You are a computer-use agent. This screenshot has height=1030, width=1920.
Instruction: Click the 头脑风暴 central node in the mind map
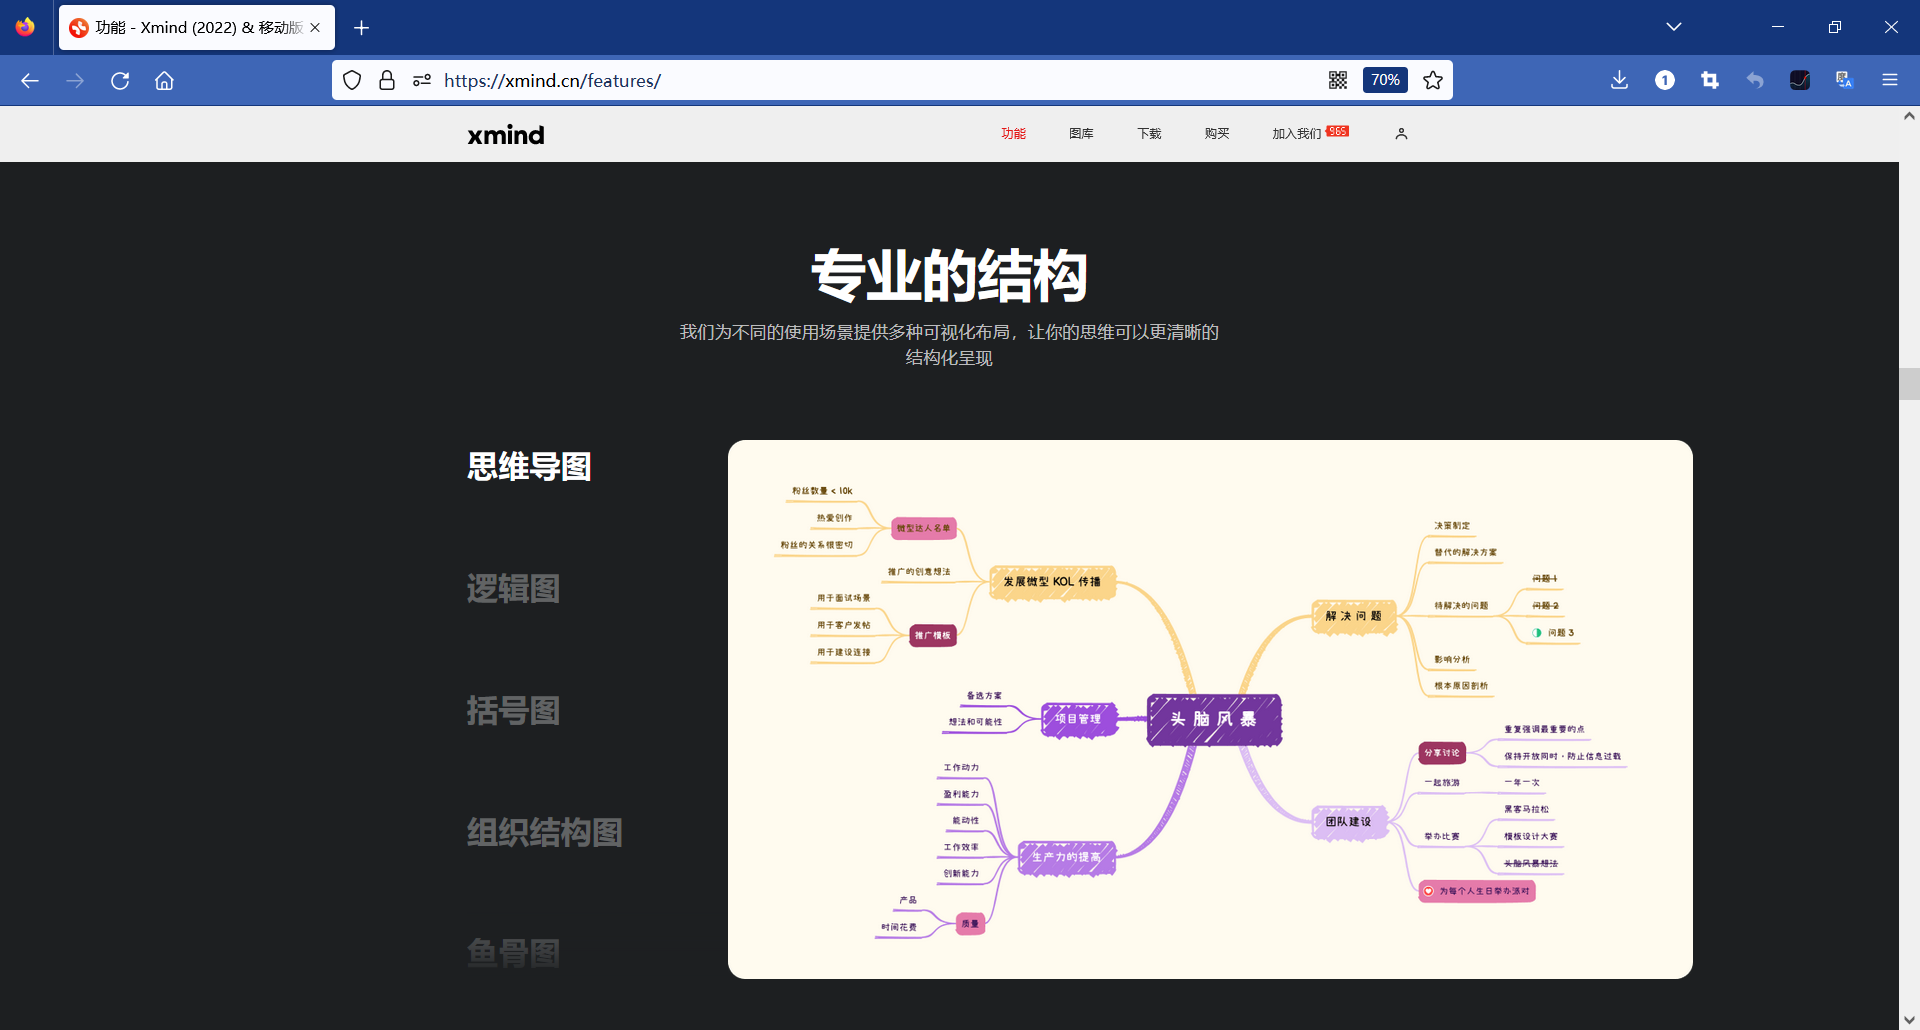(1214, 719)
